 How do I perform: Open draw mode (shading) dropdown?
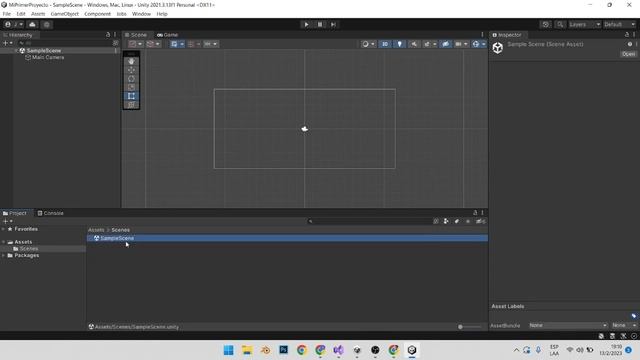point(368,44)
